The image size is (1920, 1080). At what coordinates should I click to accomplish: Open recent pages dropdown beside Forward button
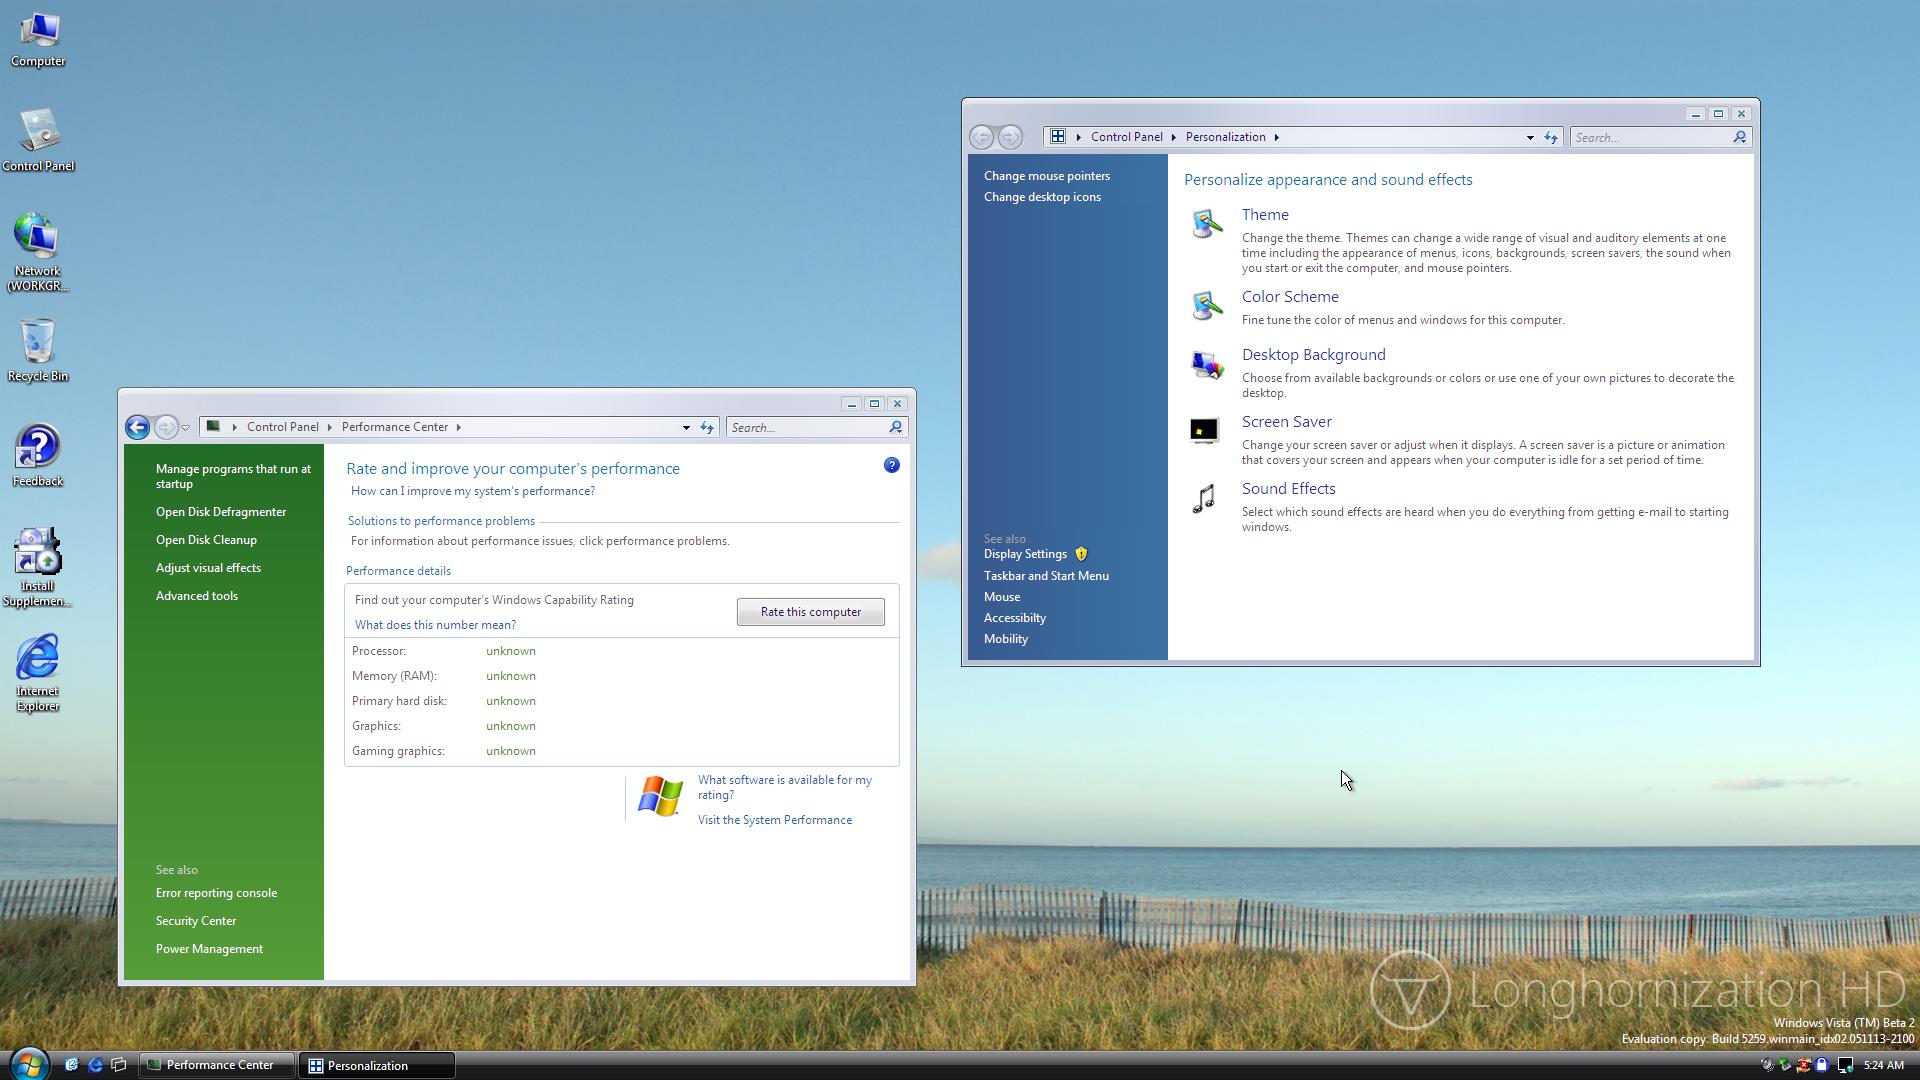(x=186, y=428)
